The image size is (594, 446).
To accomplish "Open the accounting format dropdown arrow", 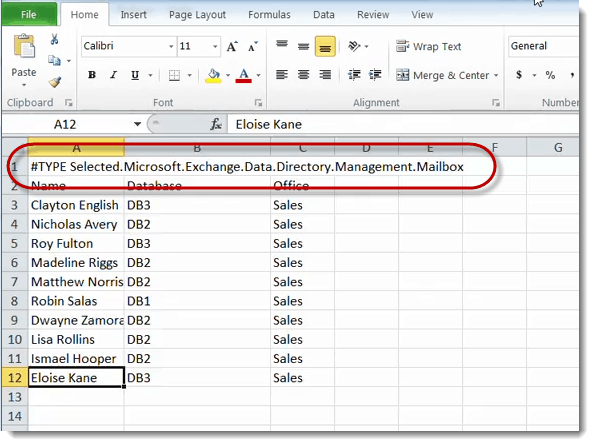I will click(534, 75).
